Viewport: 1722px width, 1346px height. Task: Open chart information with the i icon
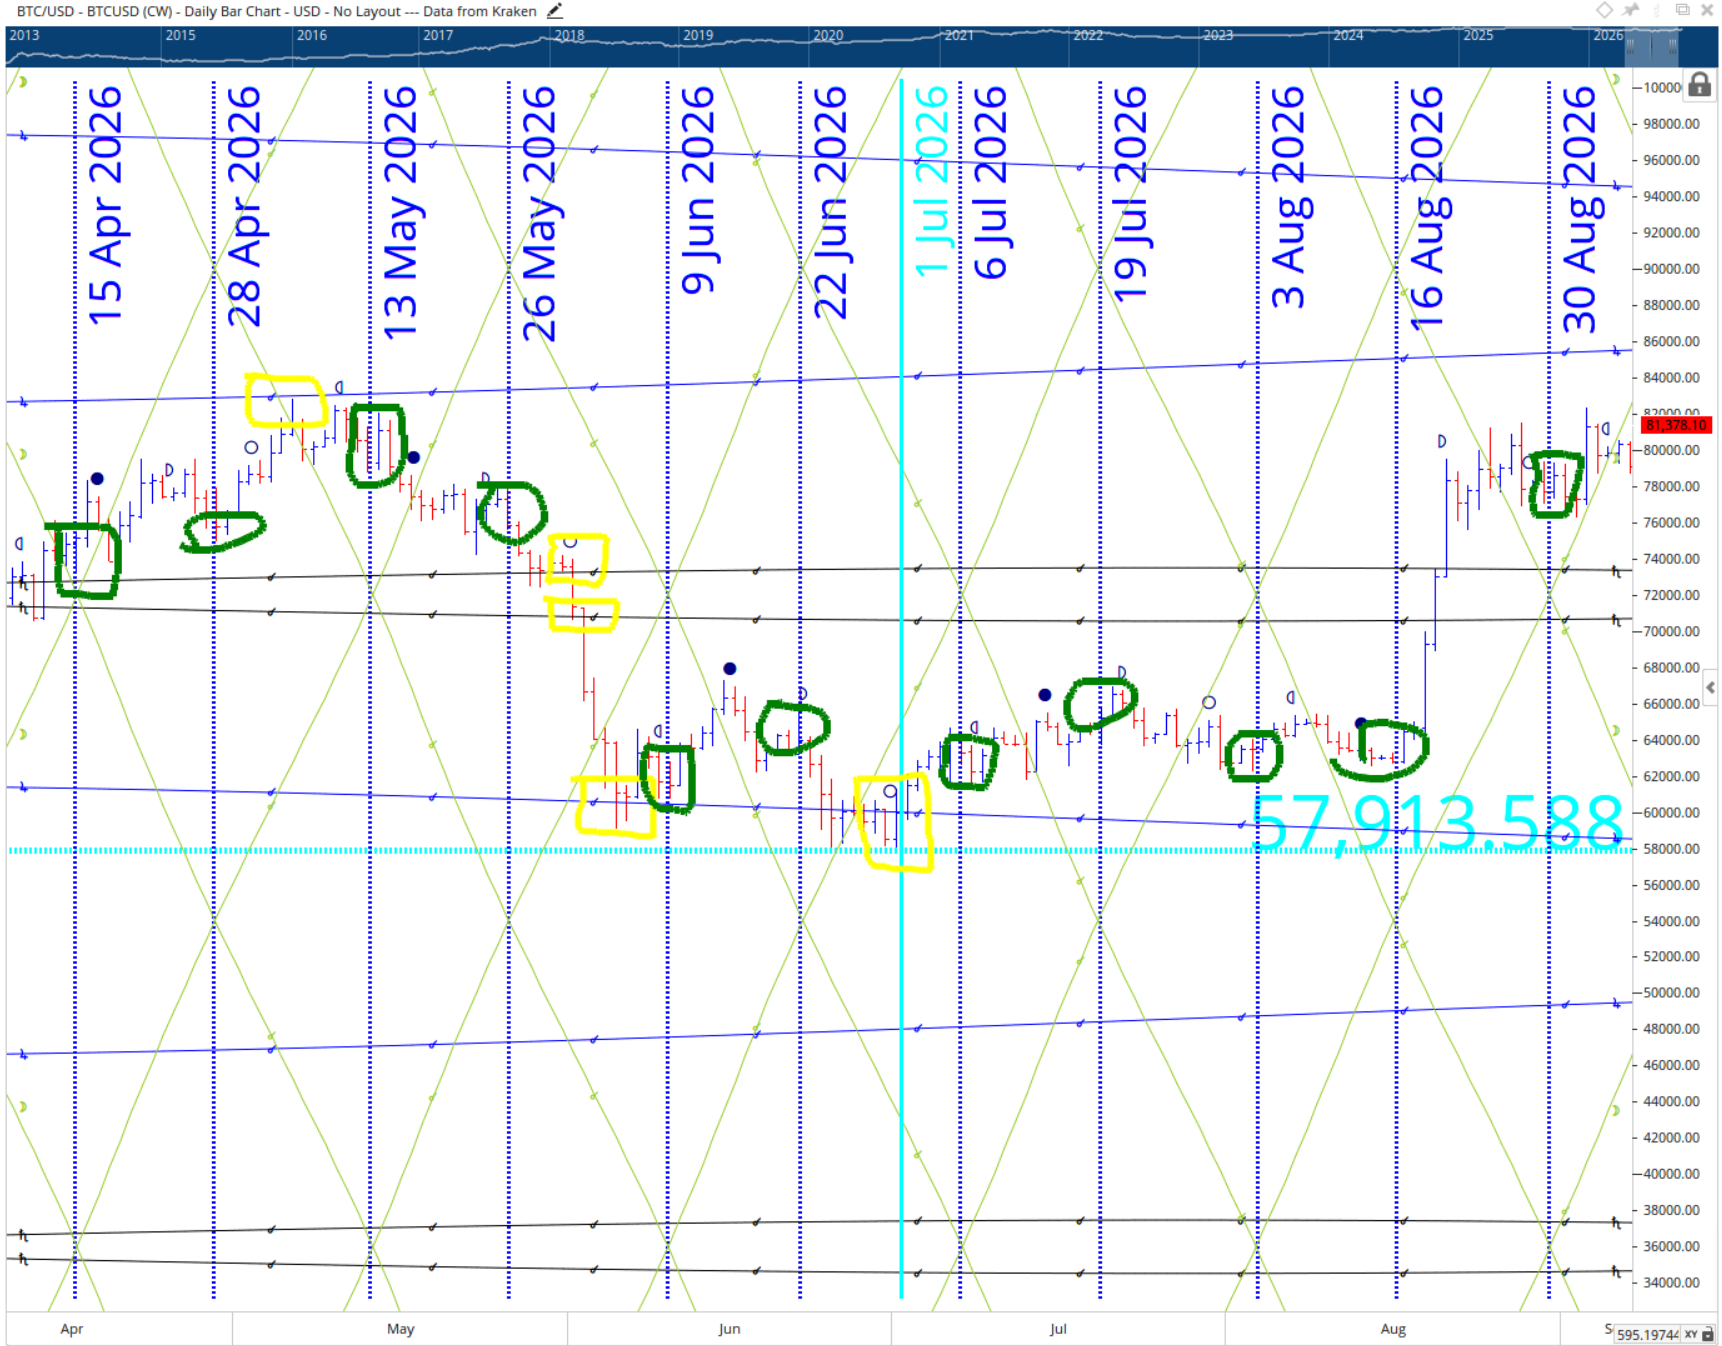tap(1657, 10)
